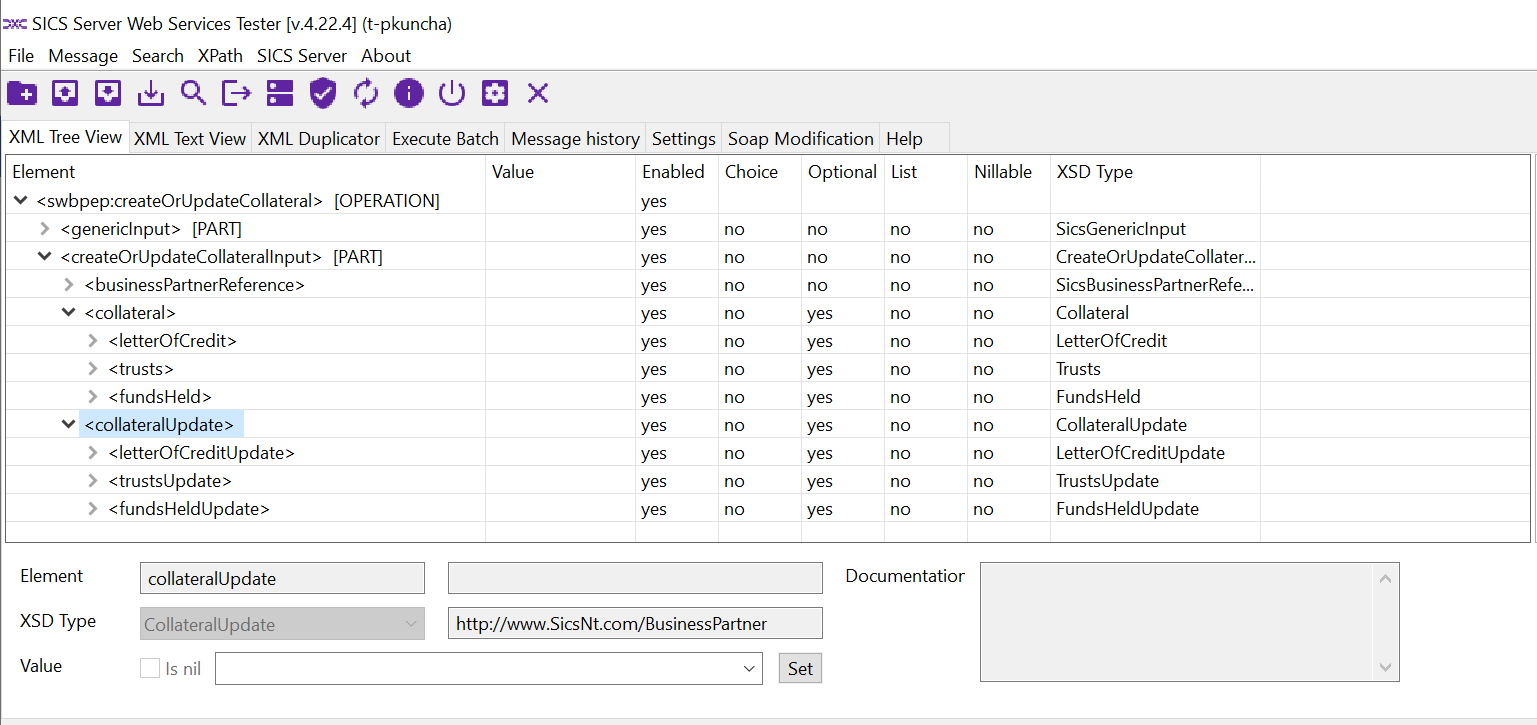This screenshot has height=725, width=1537.
Task: Expand the letterOfCreditUpdate node
Action: (92, 453)
